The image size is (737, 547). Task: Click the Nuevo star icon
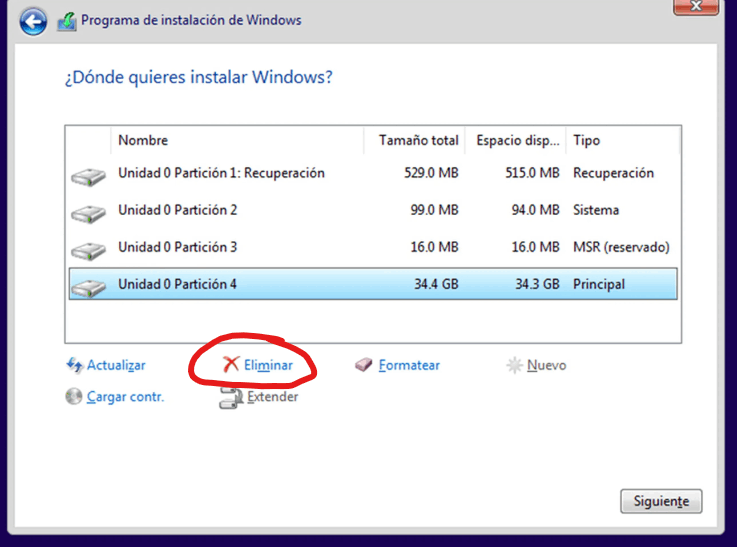click(514, 365)
